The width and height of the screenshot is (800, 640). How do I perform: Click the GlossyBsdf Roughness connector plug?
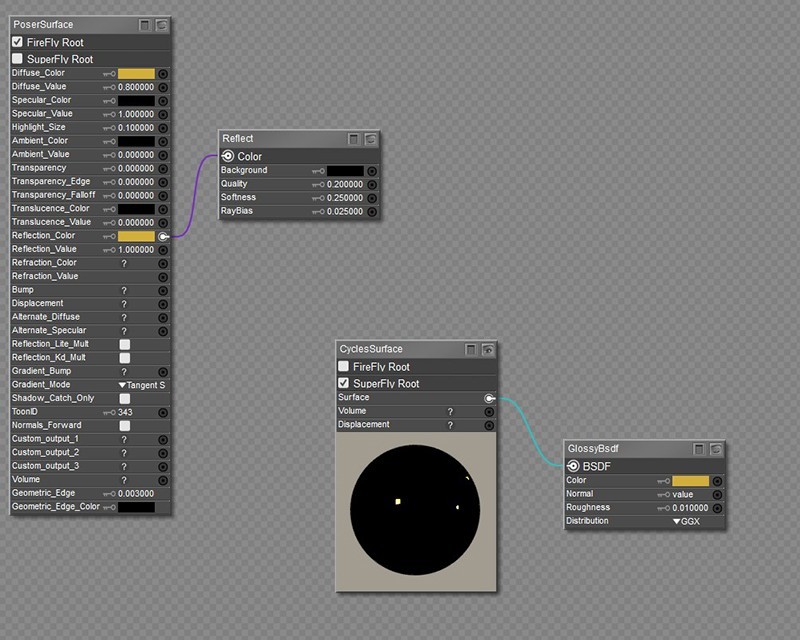click(717, 508)
